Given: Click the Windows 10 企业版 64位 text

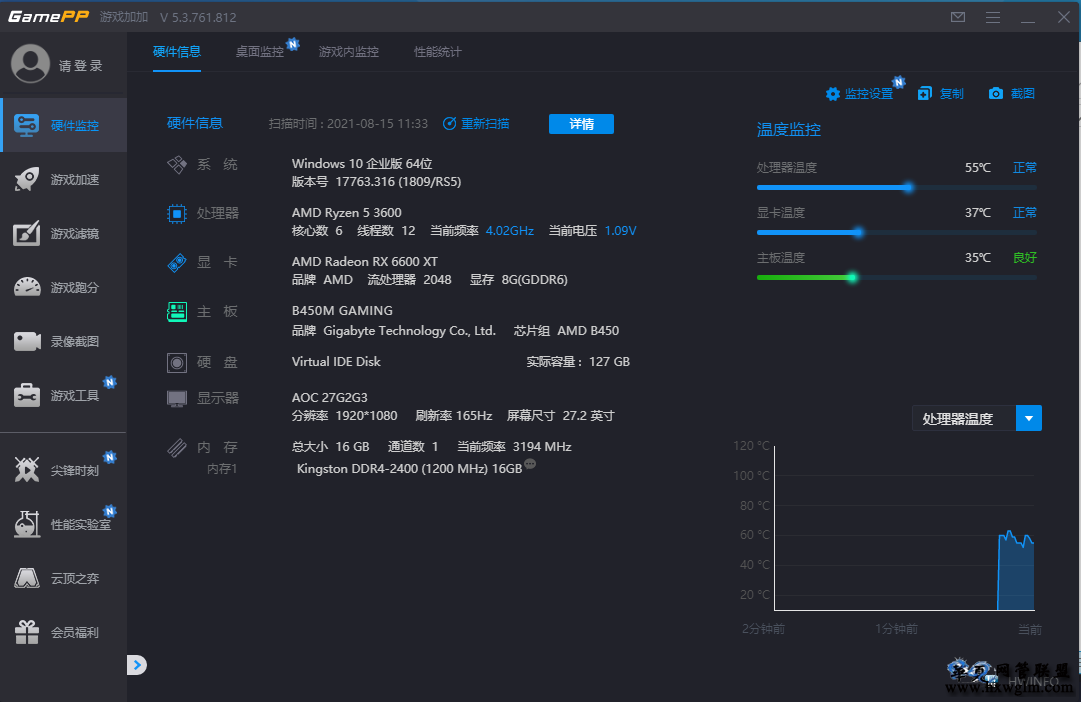Looking at the screenshot, I should pos(362,163).
